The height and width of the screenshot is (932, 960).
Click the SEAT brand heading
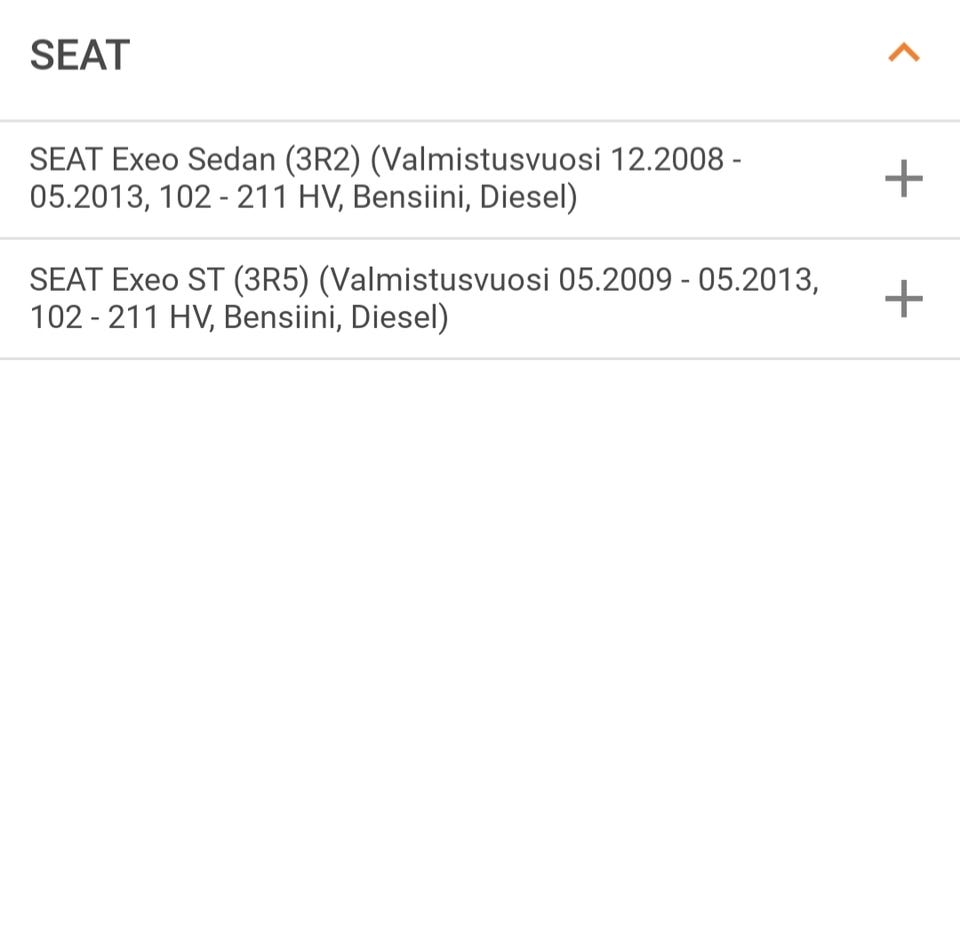[80, 55]
